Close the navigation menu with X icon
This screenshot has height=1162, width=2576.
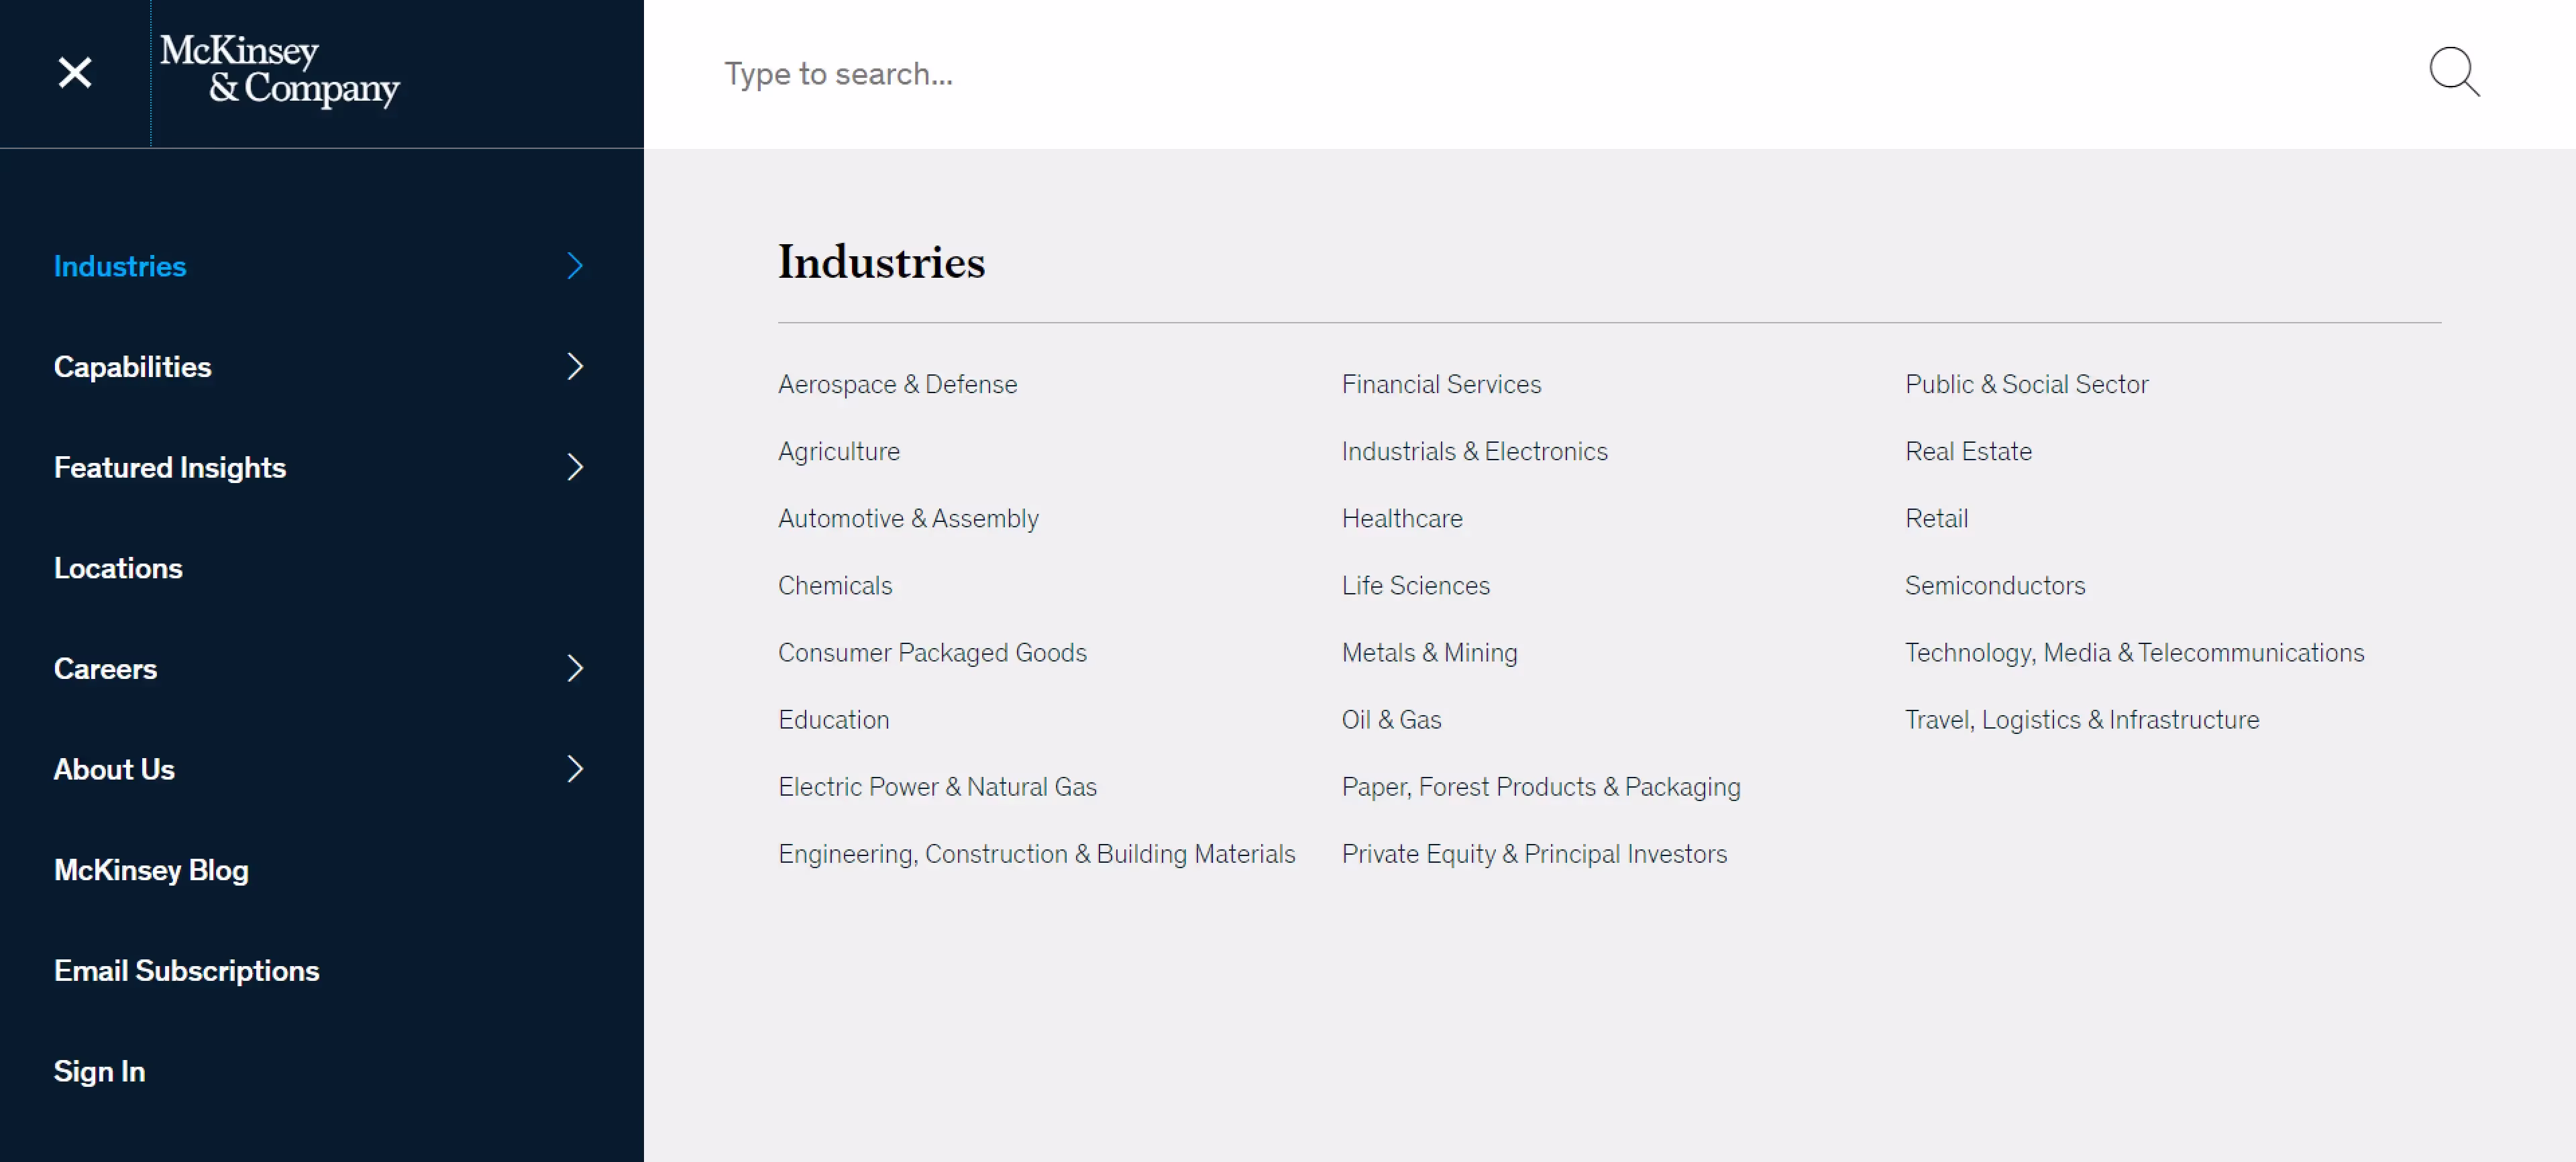[75, 73]
